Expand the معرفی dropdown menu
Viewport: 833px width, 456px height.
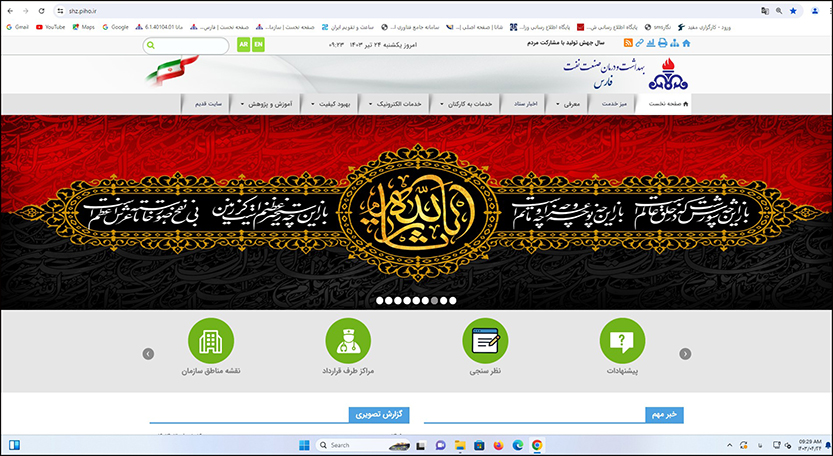pos(567,104)
